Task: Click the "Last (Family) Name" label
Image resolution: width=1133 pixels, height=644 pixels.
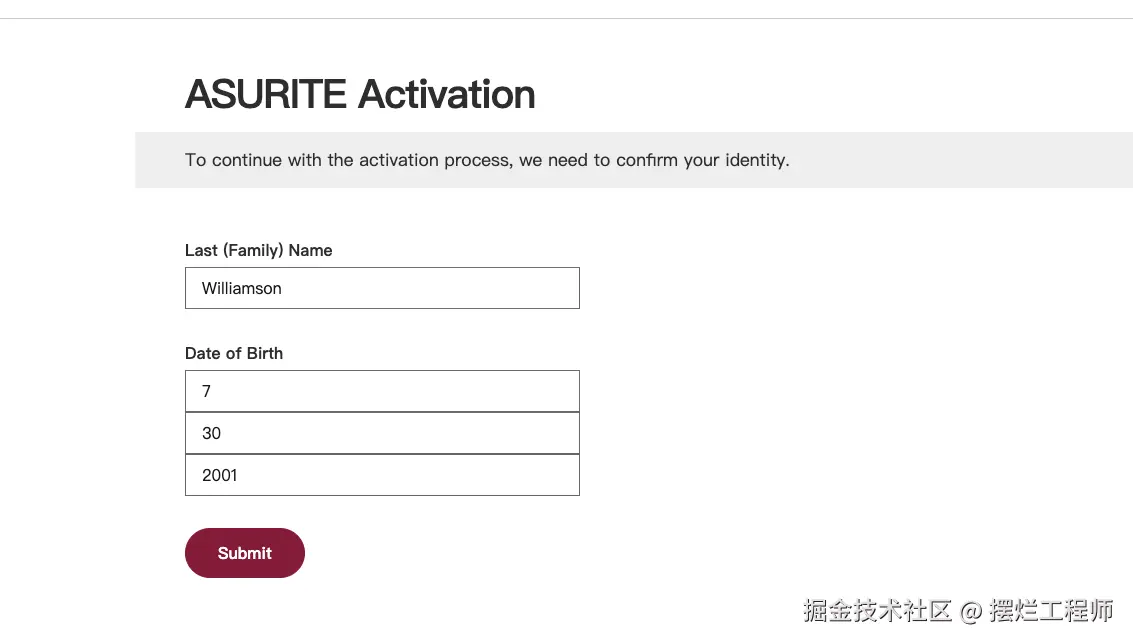Action: coord(258,250)
